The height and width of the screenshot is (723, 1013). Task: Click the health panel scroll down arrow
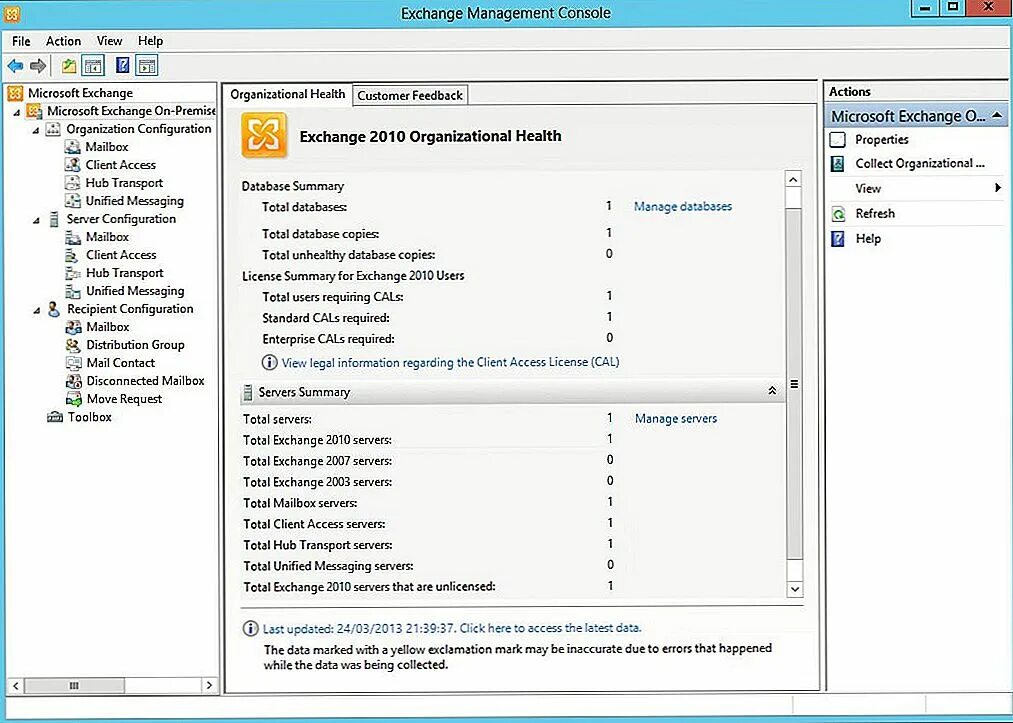coord(795,589)
